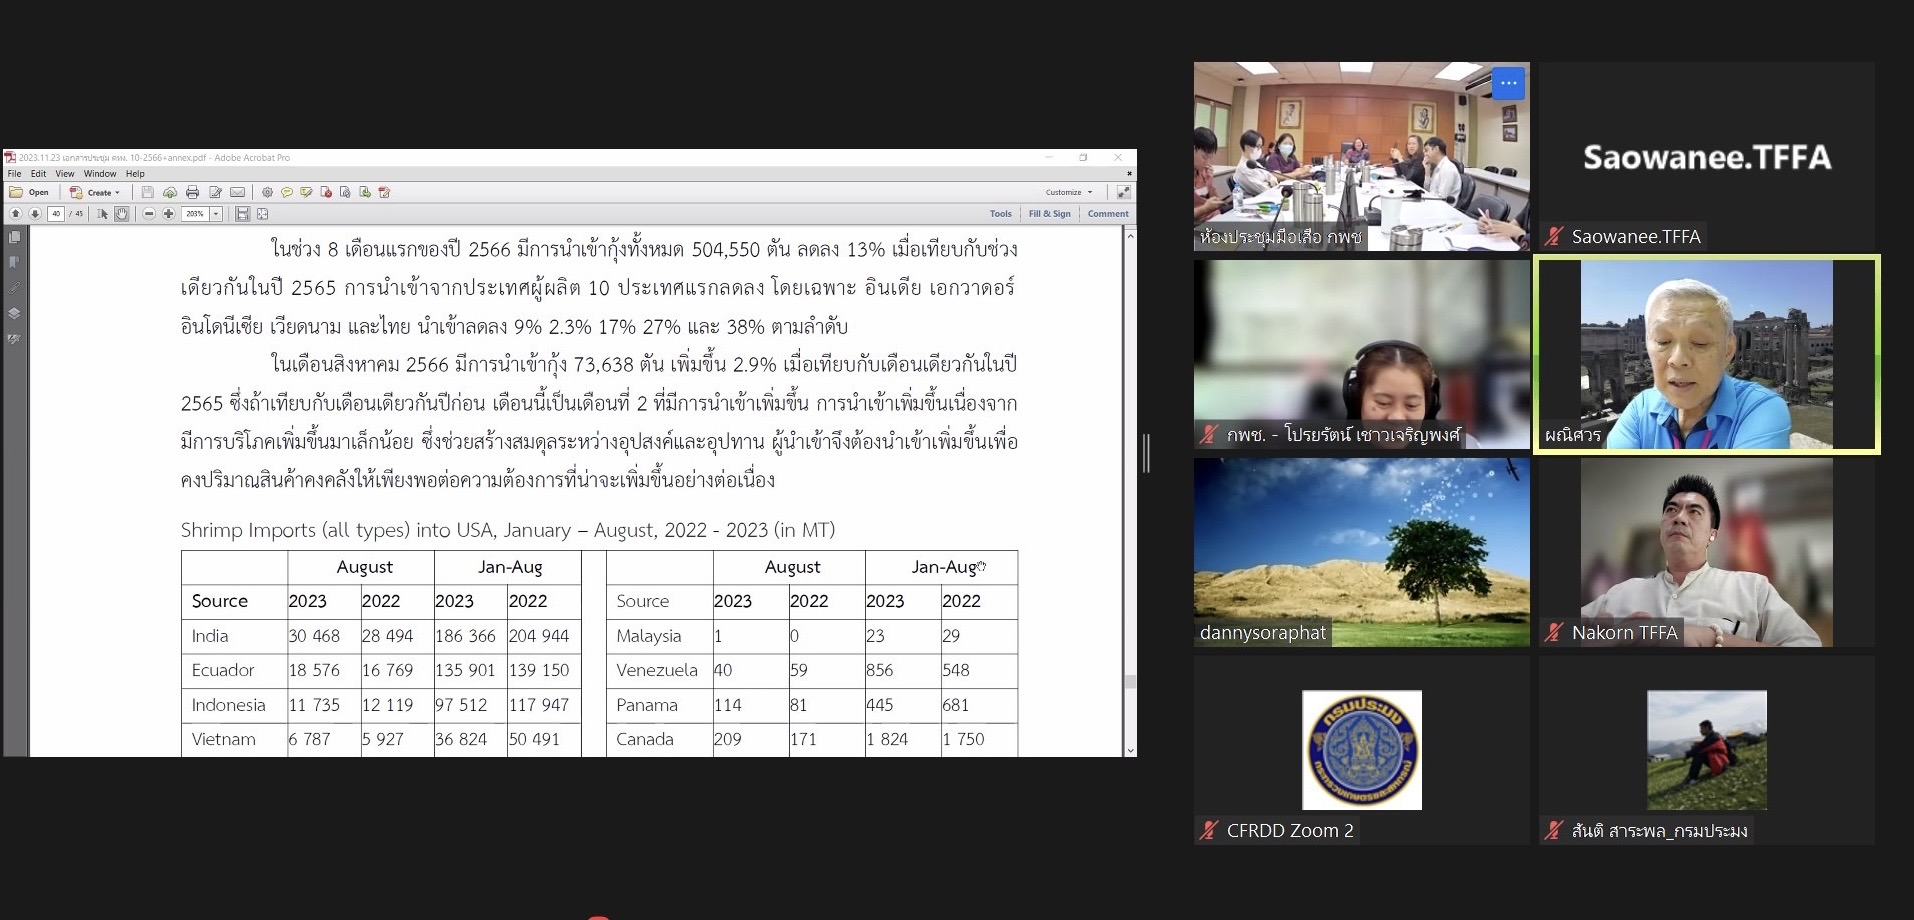
Task: Select the Hand tool
Action: click(122, 214)
